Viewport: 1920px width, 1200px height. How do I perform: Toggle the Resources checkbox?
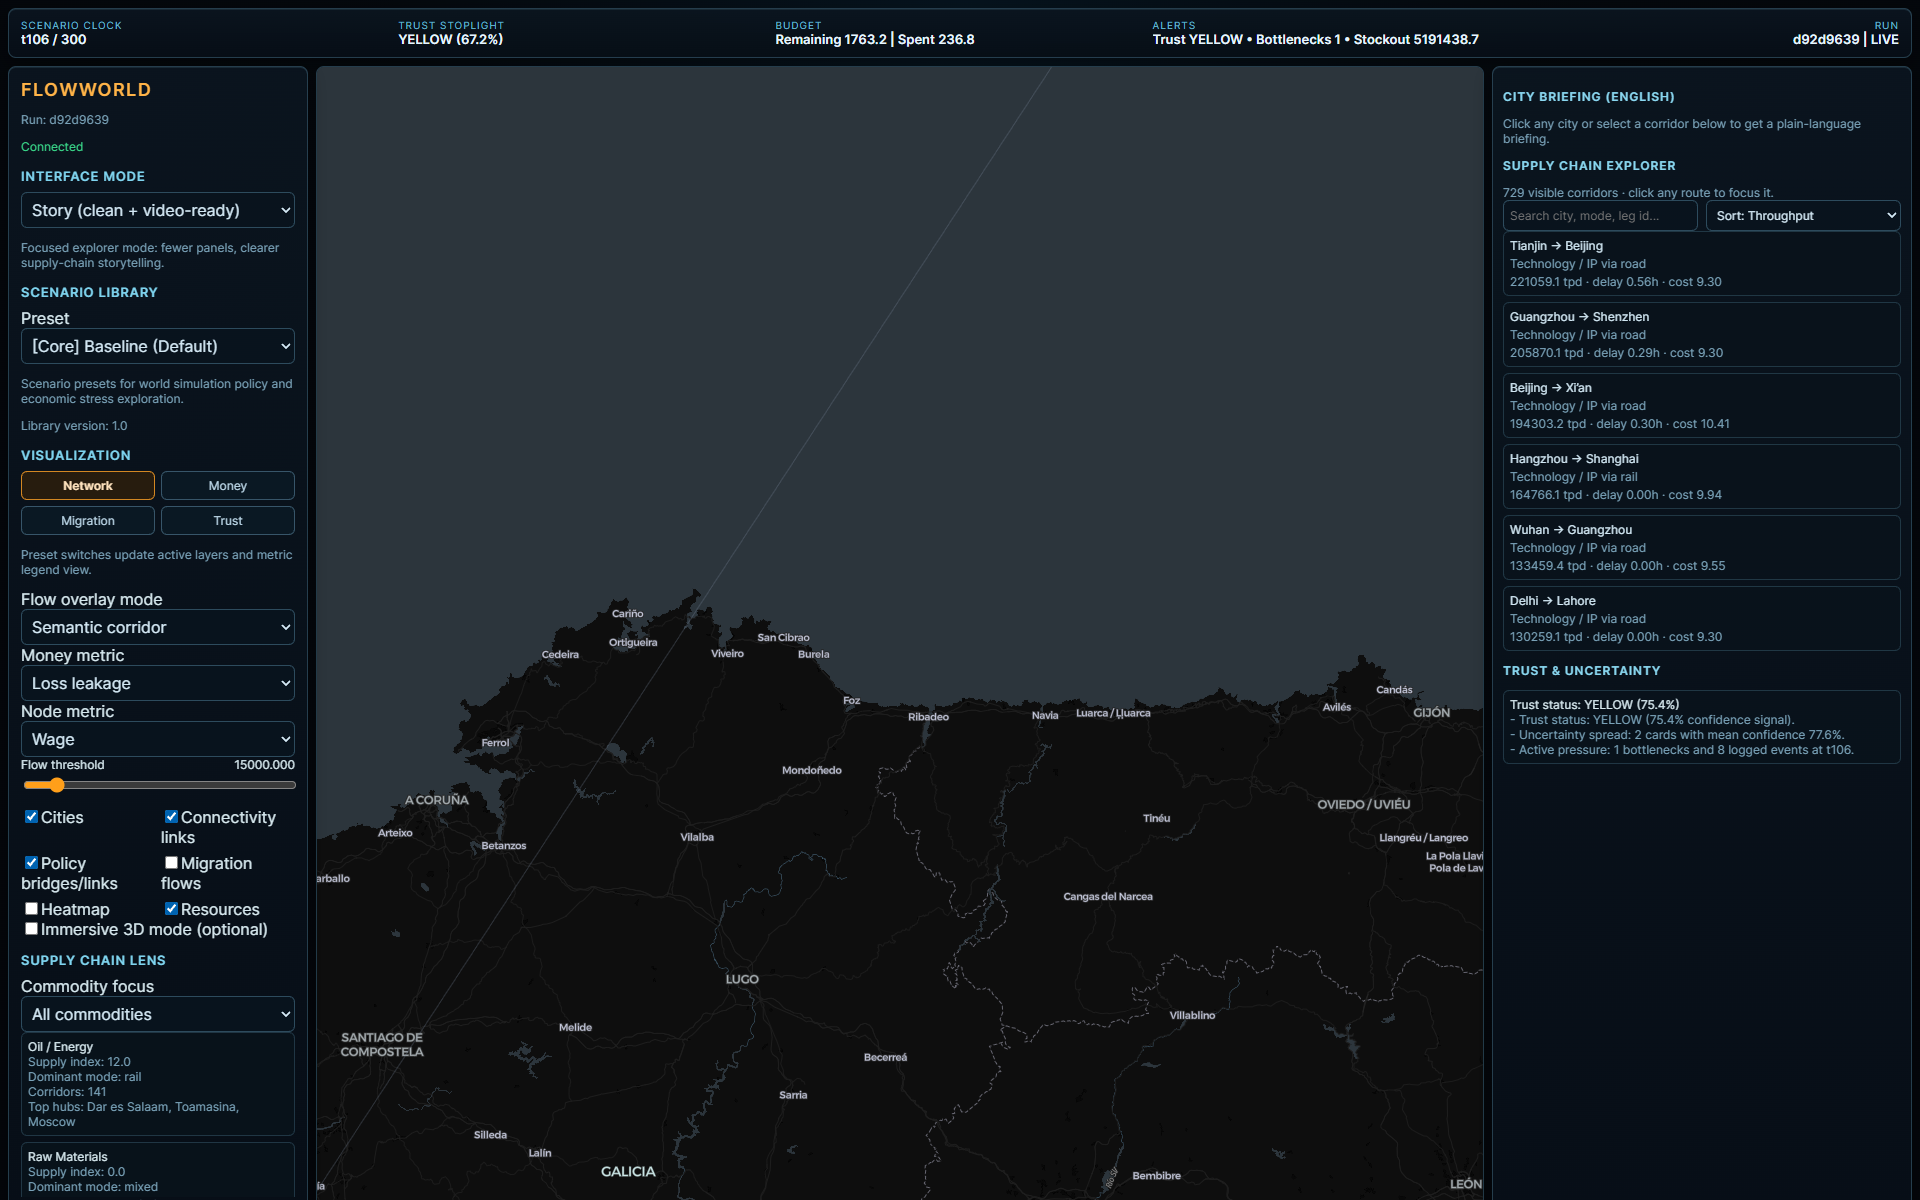[x=172, y=909]
